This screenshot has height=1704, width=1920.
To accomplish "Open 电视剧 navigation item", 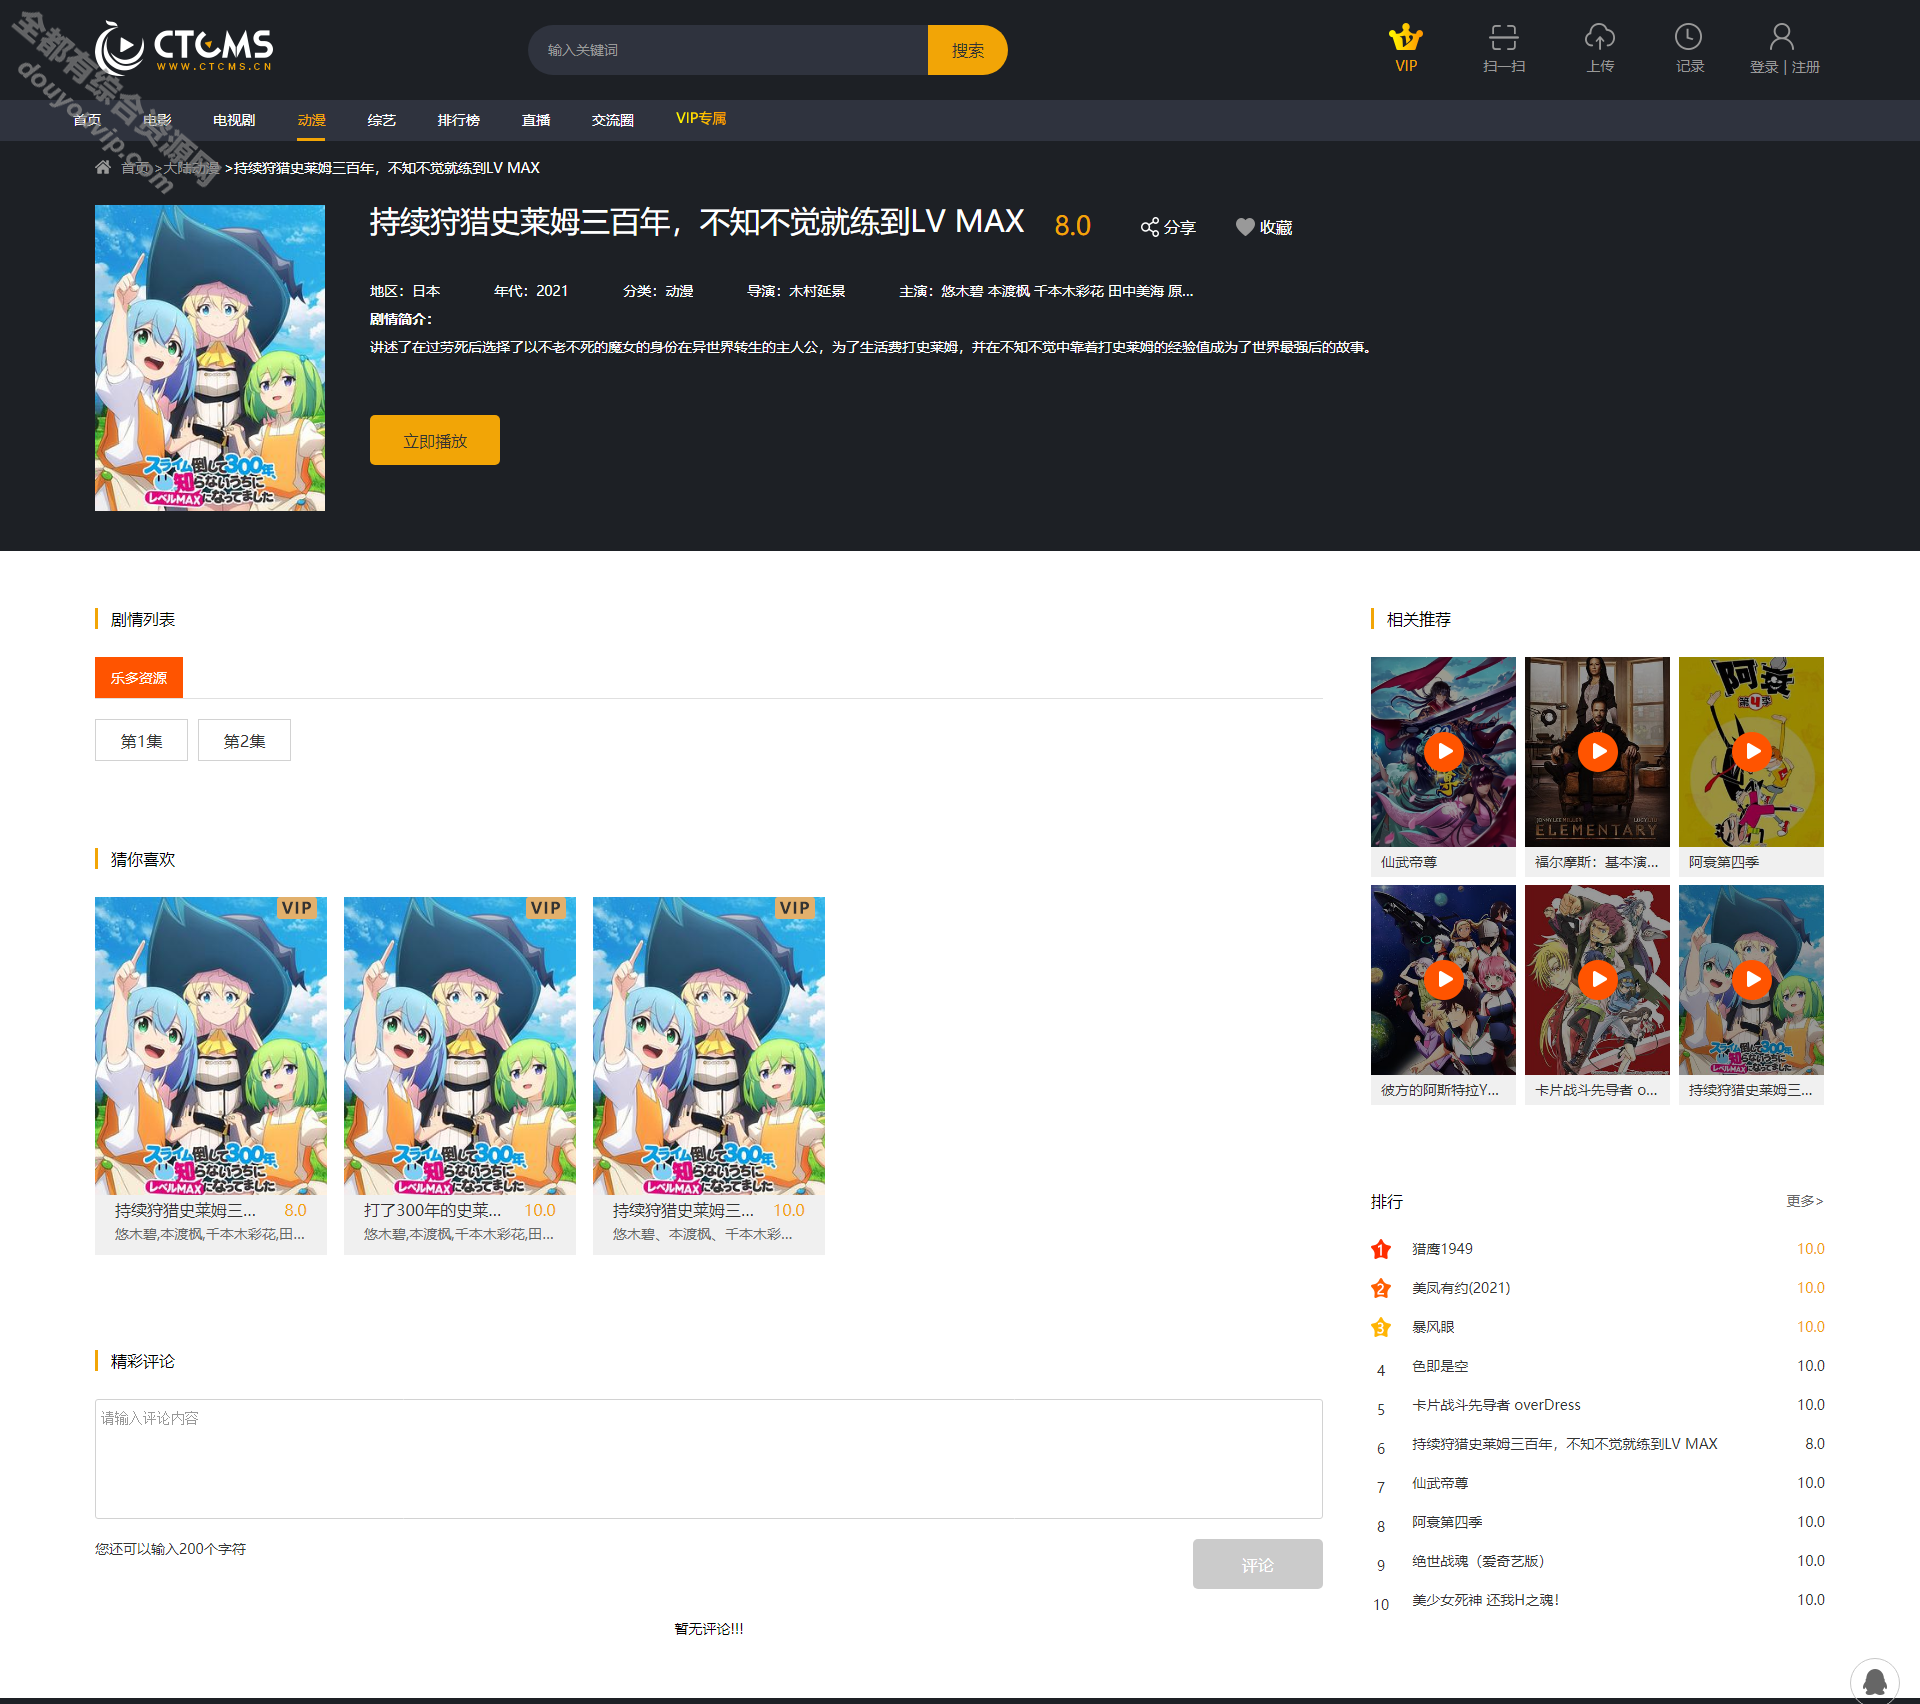I will pos(234,120).
